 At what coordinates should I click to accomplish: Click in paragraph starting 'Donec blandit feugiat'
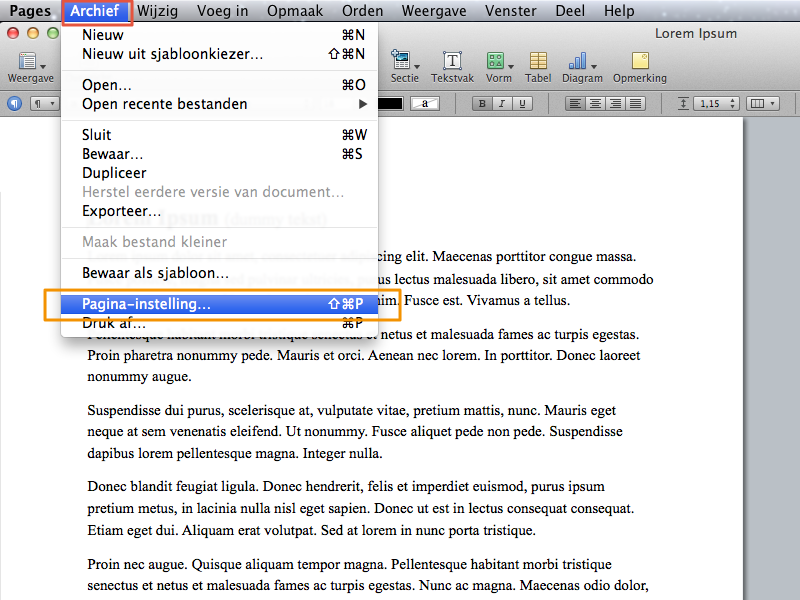[361, 508]
